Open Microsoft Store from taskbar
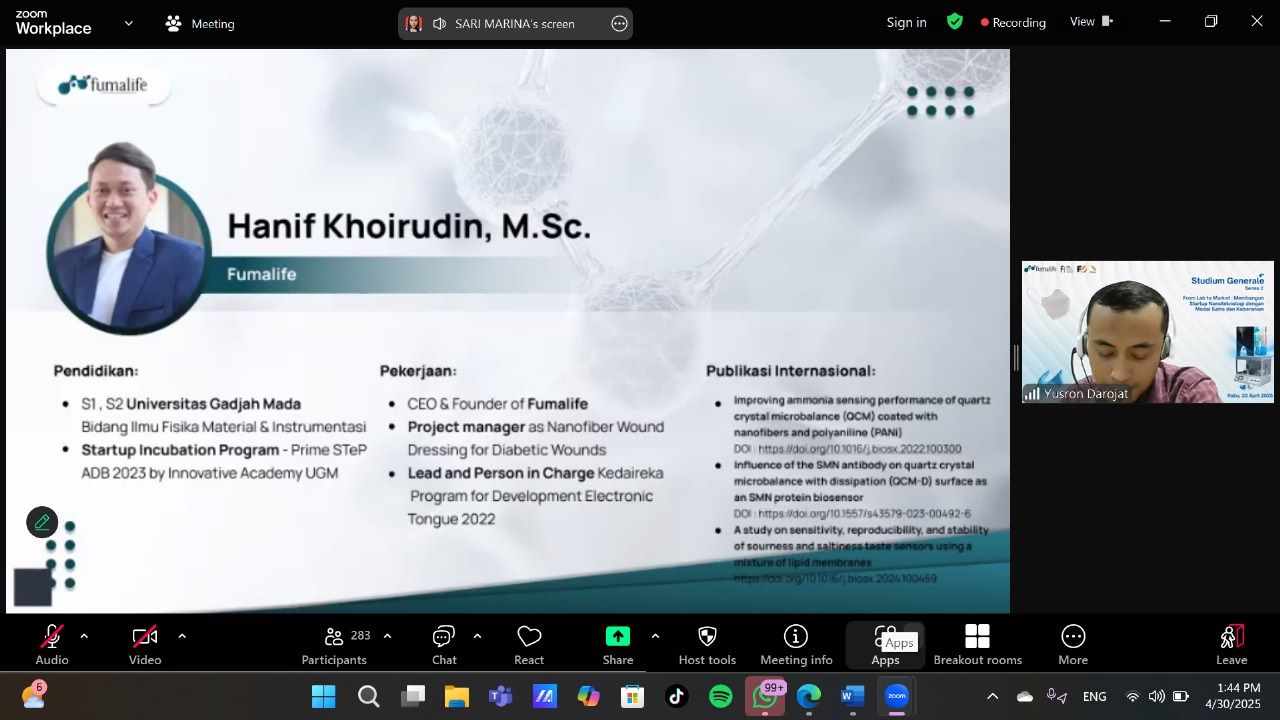 [632, 697]
